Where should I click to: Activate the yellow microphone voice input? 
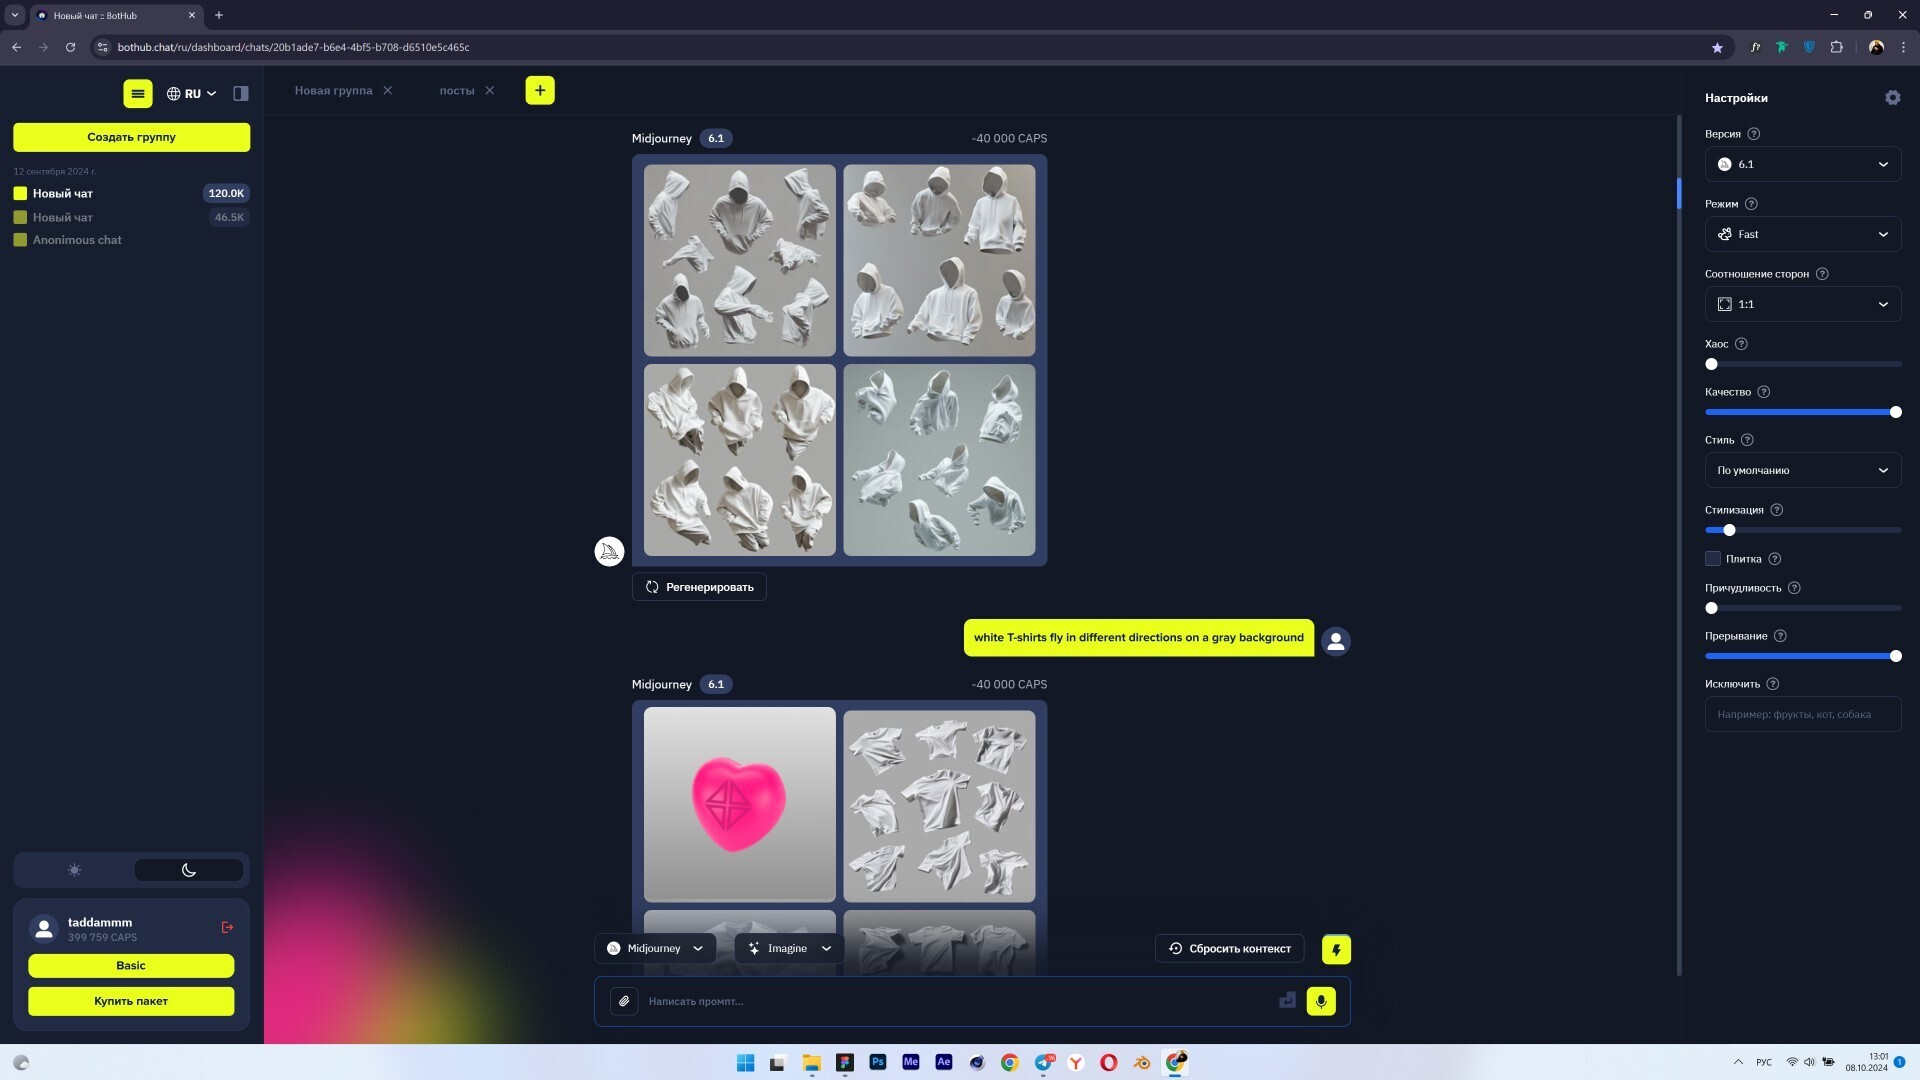tap(1321, 1001)
